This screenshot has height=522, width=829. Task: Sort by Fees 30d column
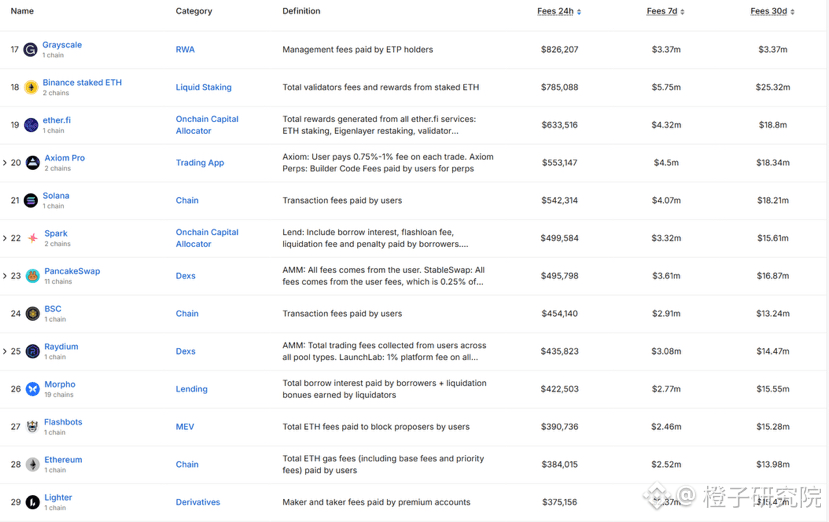click(x=772, y=11)
